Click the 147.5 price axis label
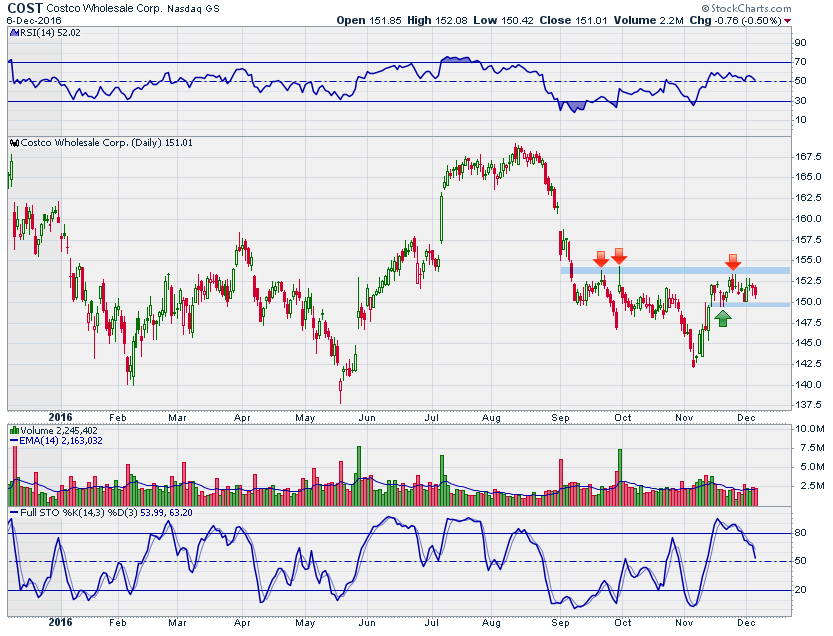This screenshot has height=636, width=833. 808,323
